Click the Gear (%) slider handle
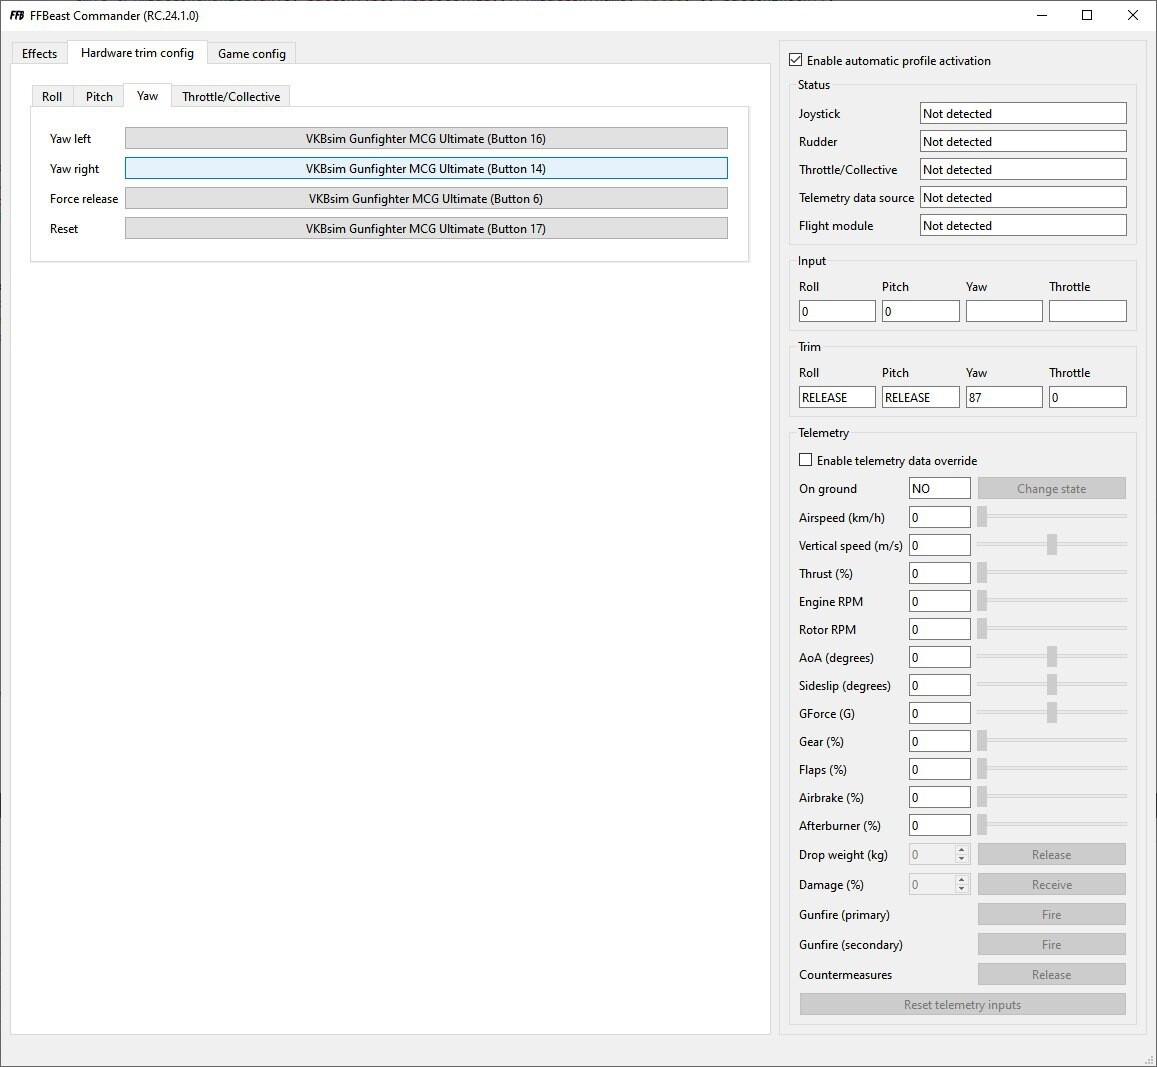 point(982,741)
